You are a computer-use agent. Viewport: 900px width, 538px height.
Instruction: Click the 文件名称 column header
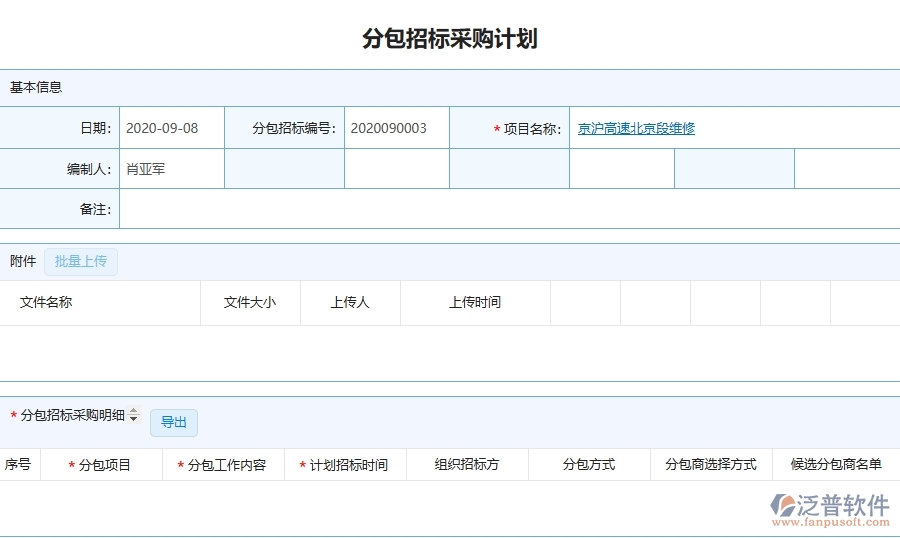46,303
